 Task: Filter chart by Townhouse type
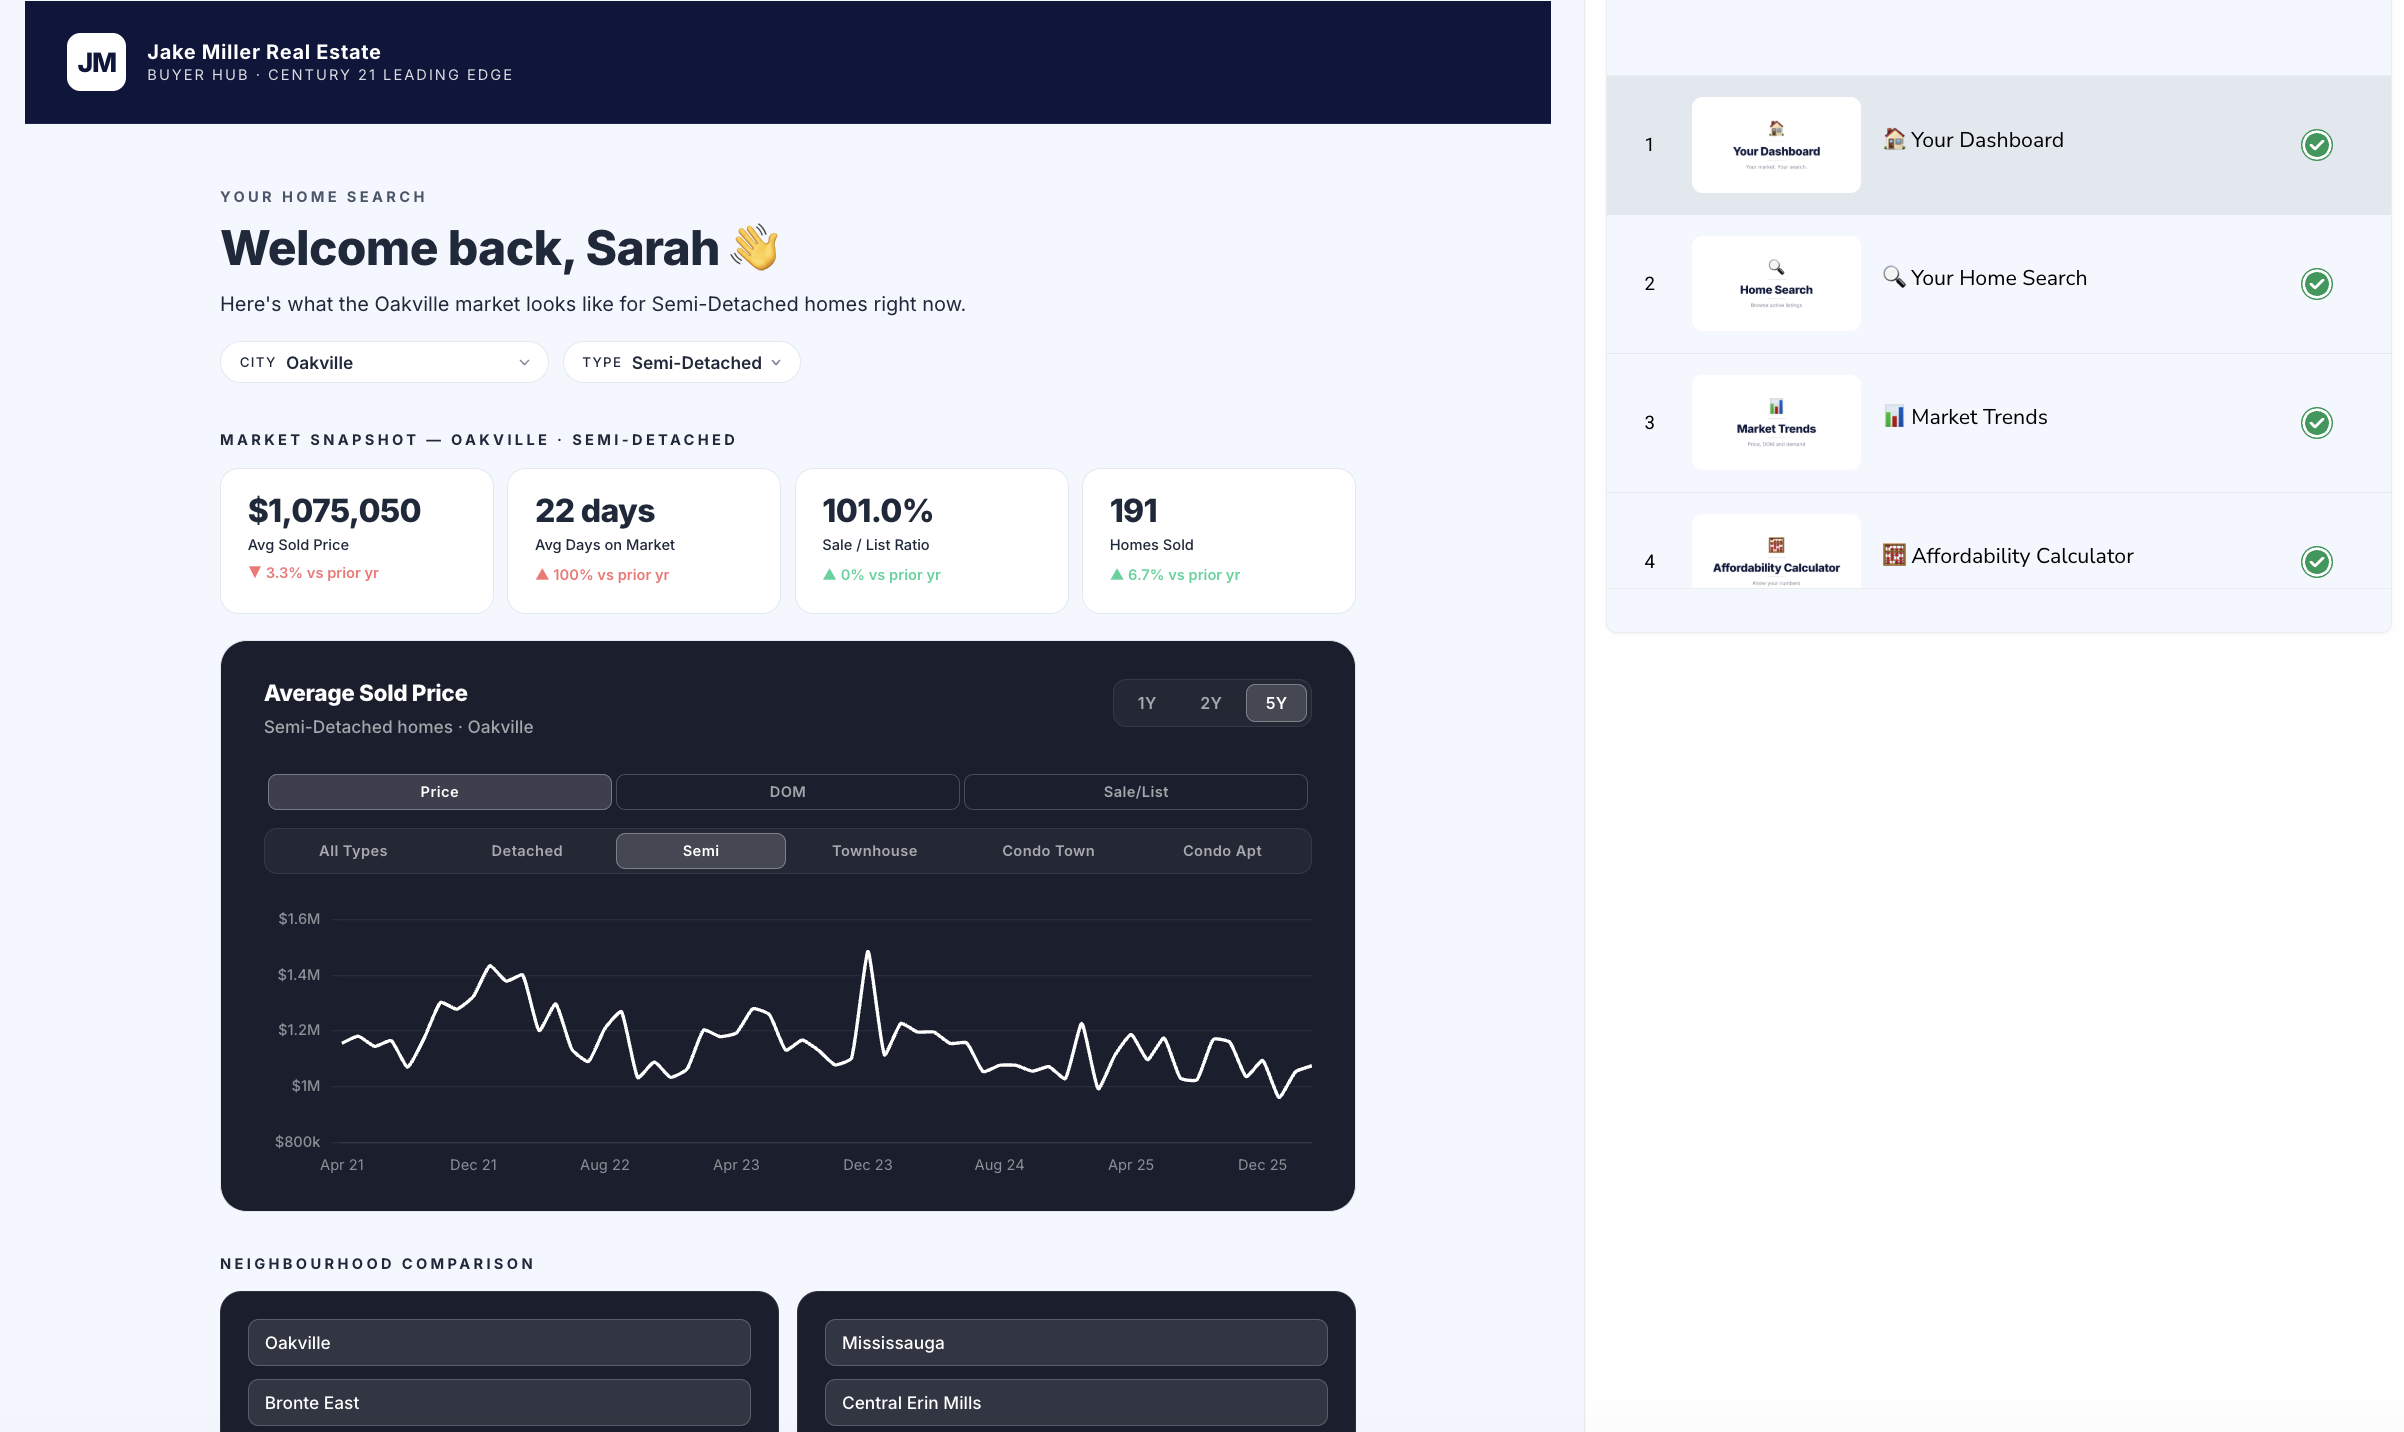(874, 851)
